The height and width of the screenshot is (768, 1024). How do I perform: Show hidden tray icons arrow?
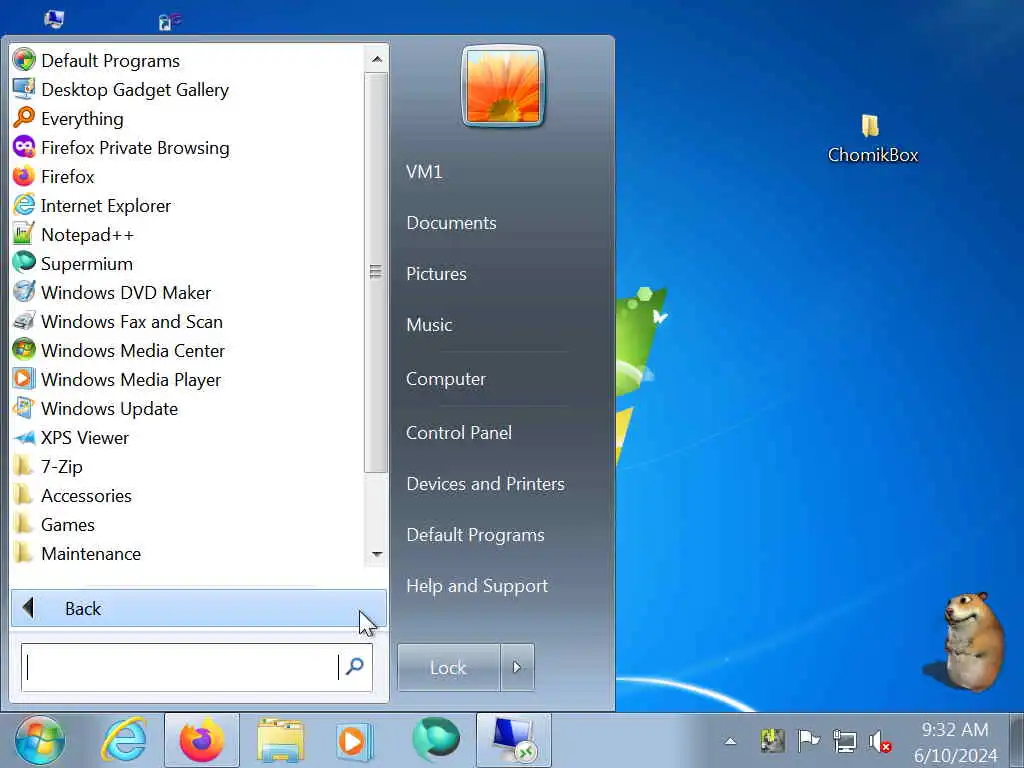pyautogui.click(x=731, y=741)
